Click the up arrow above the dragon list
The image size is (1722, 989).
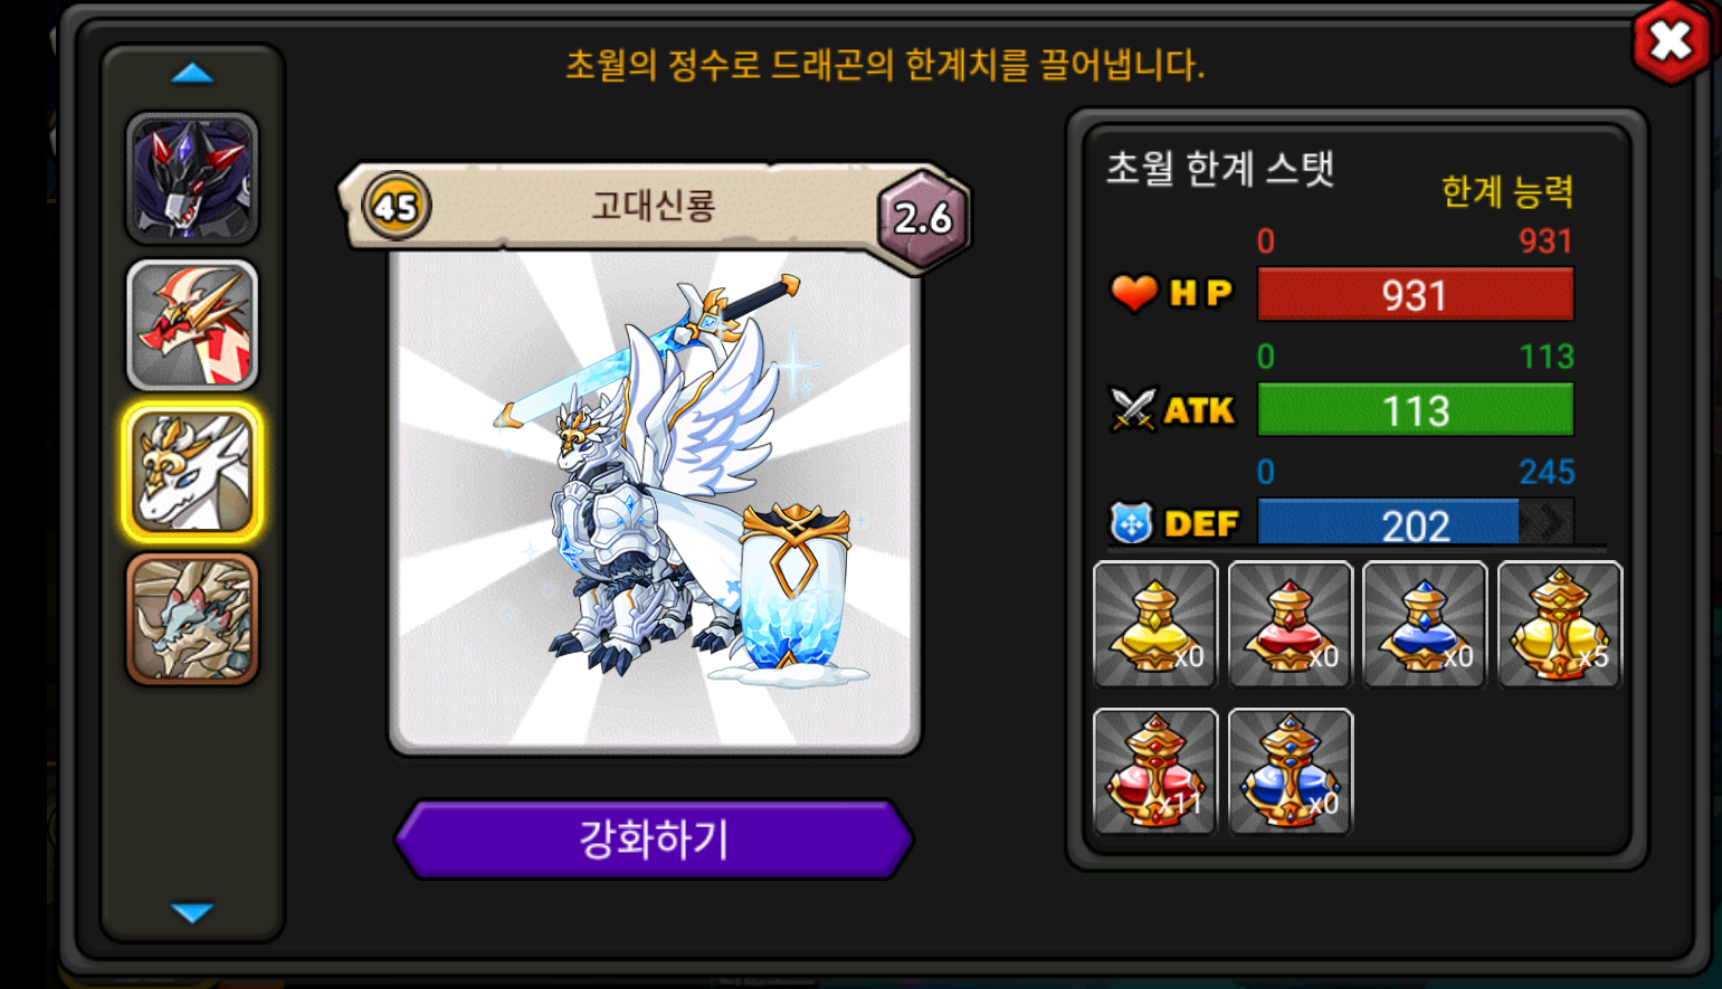click(192, 73)
